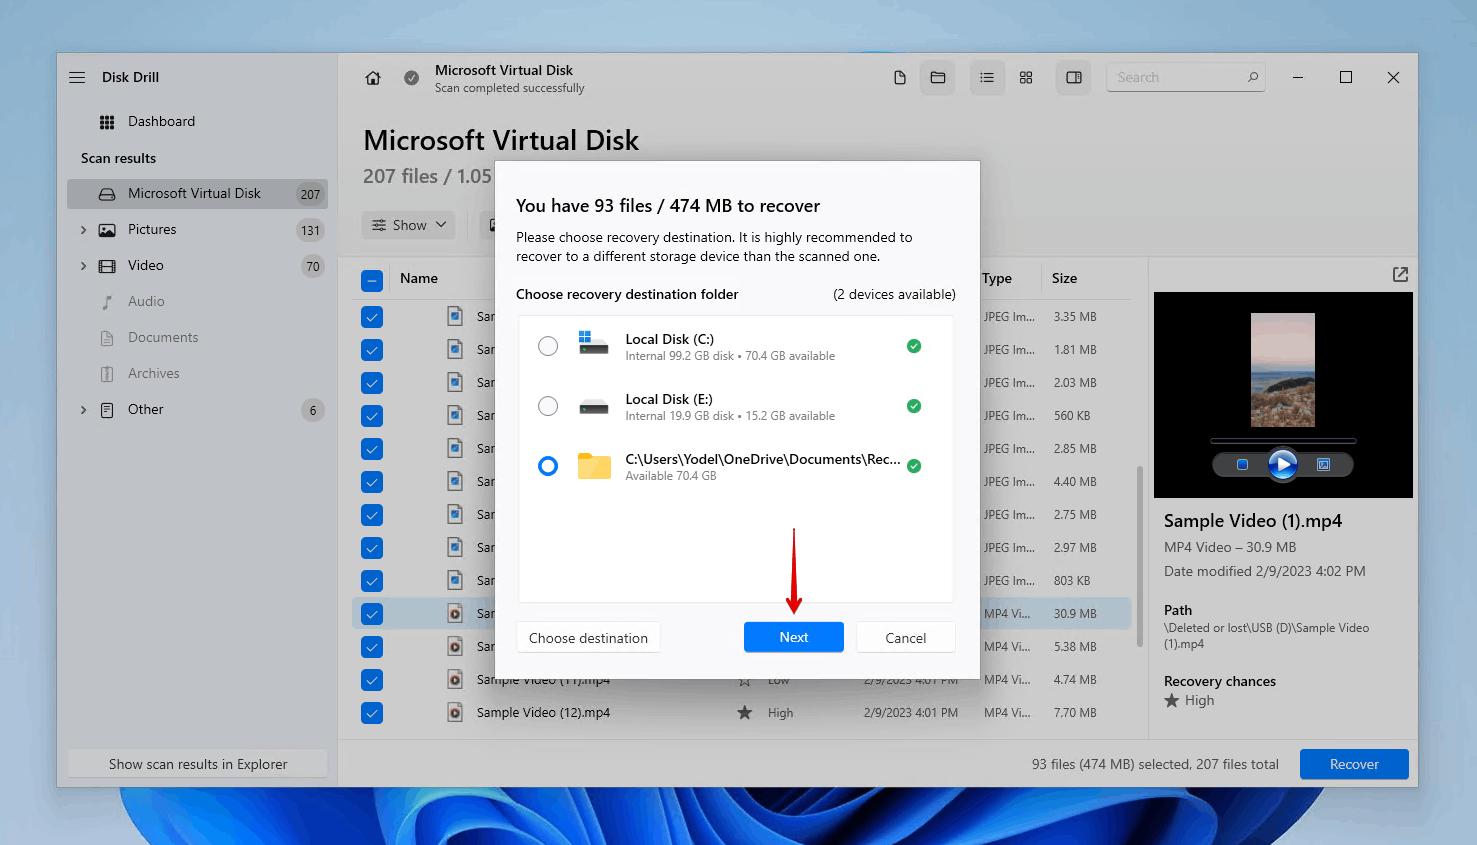Switch to the file view icon

pyautogui.click(x=900, y=78)
